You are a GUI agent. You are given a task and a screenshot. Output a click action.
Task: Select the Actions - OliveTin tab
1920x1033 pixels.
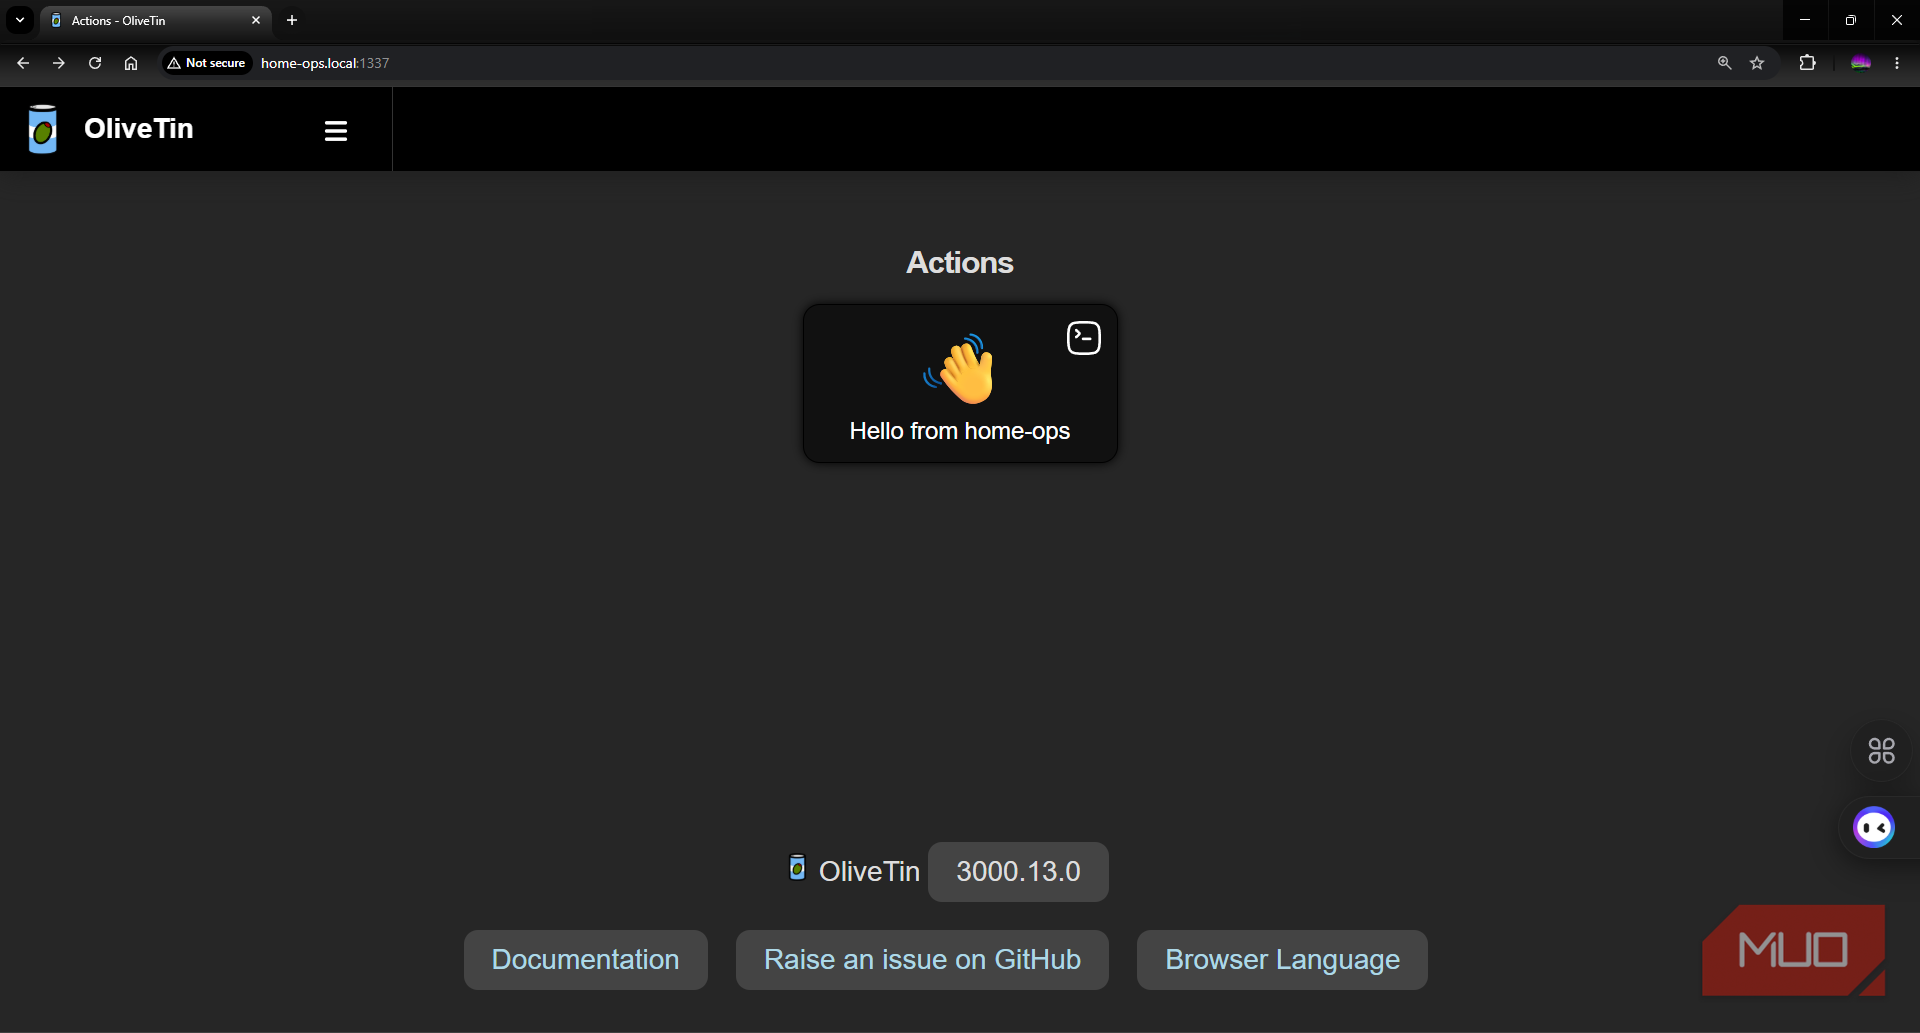157,20
